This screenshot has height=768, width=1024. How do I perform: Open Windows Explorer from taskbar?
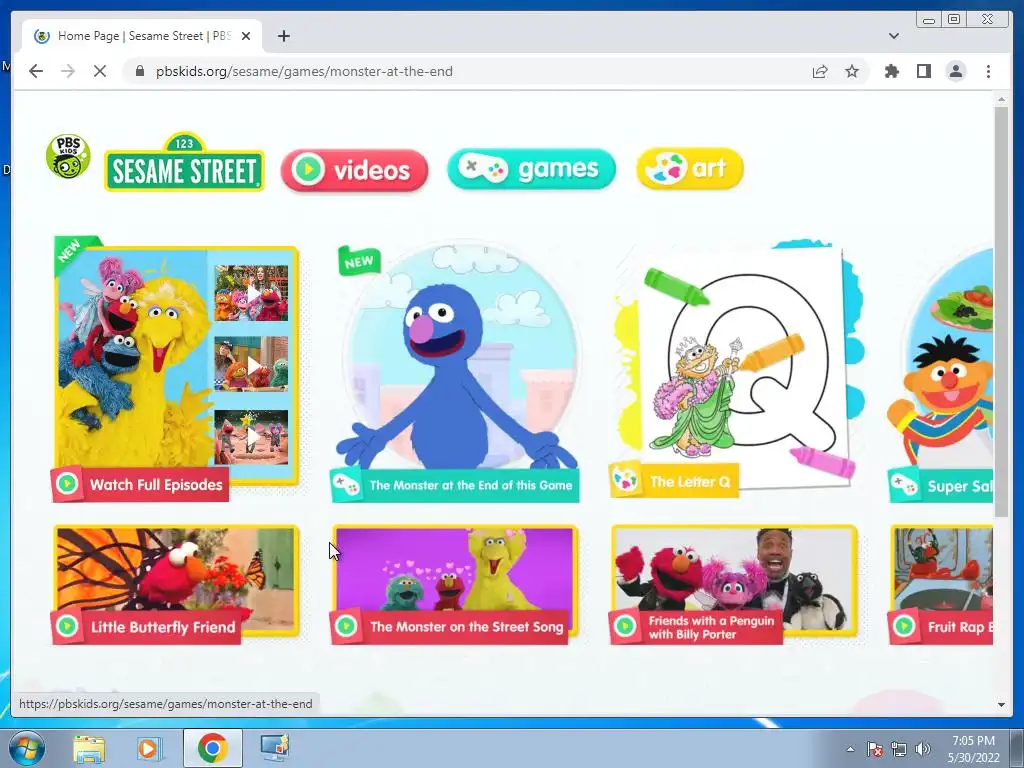(x=89, y=748)
